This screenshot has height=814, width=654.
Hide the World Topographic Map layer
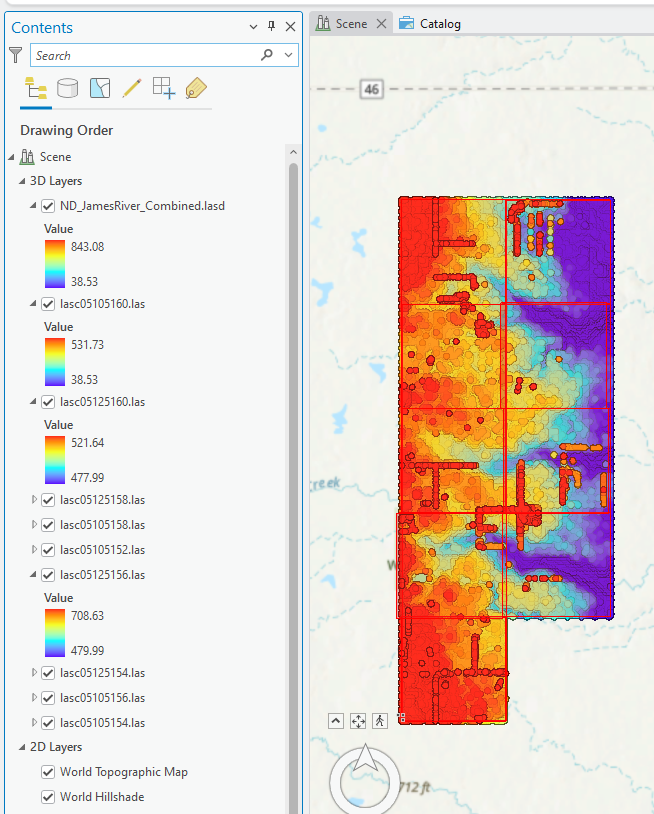click(x=48, y=772)
